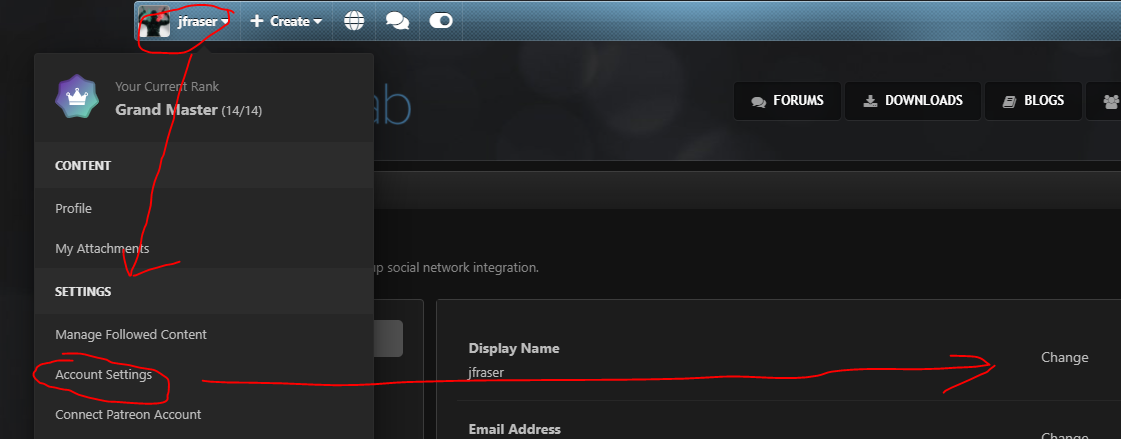Click the Display Name value jfraser
This screenshot has width=1121, height=439.
[x=485, y=373]
